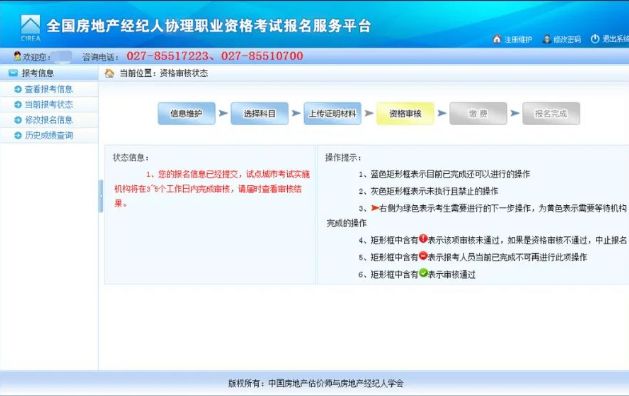The width and height of the screenshot is (629, 396).
Task: Select the 选择科目 step button
Action: coord(260,114)
